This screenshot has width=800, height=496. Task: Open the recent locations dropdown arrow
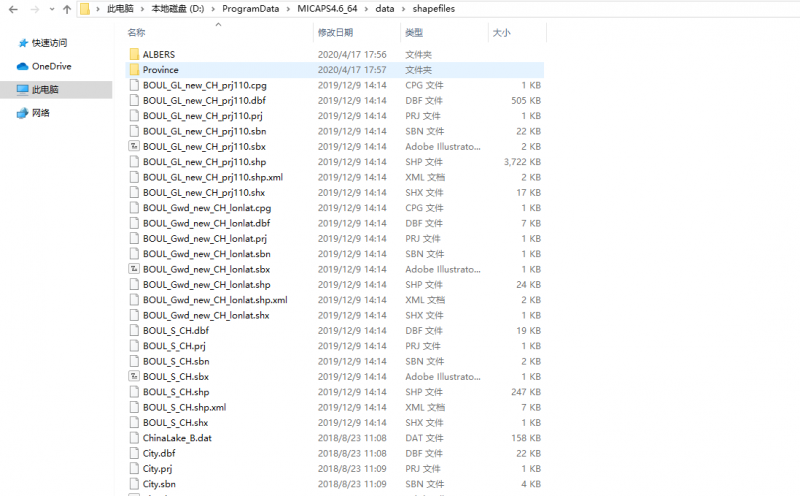coord(50,10)
